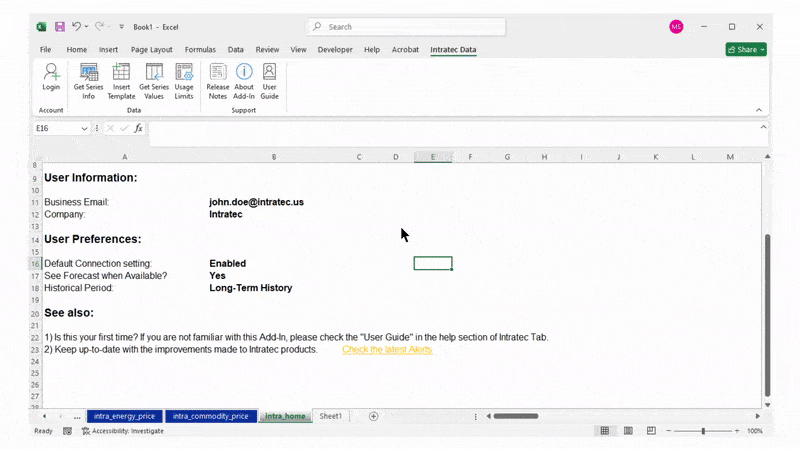Collapse the ribbon with chevron arrow
Viewport: 800px width, 450px height.
(x=760, y=110)
